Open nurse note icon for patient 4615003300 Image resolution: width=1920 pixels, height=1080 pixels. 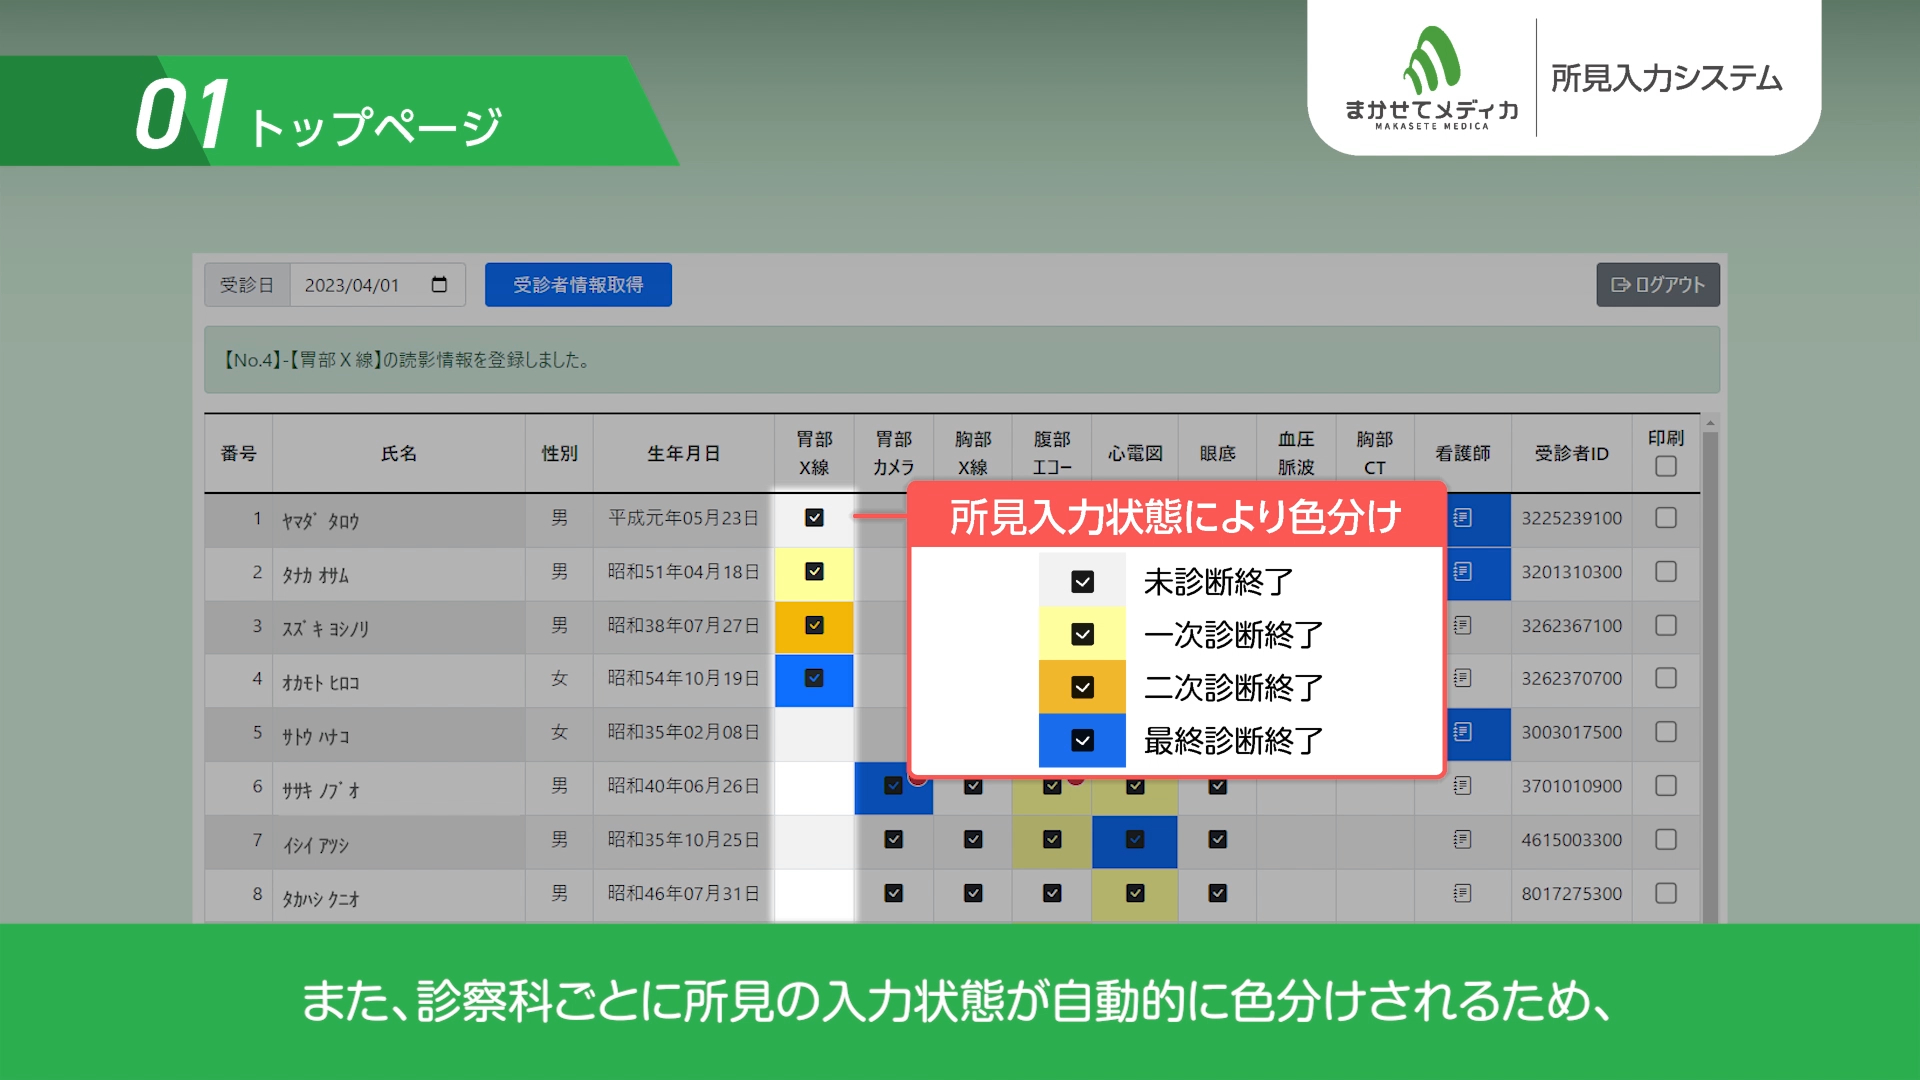point(1462,840)
